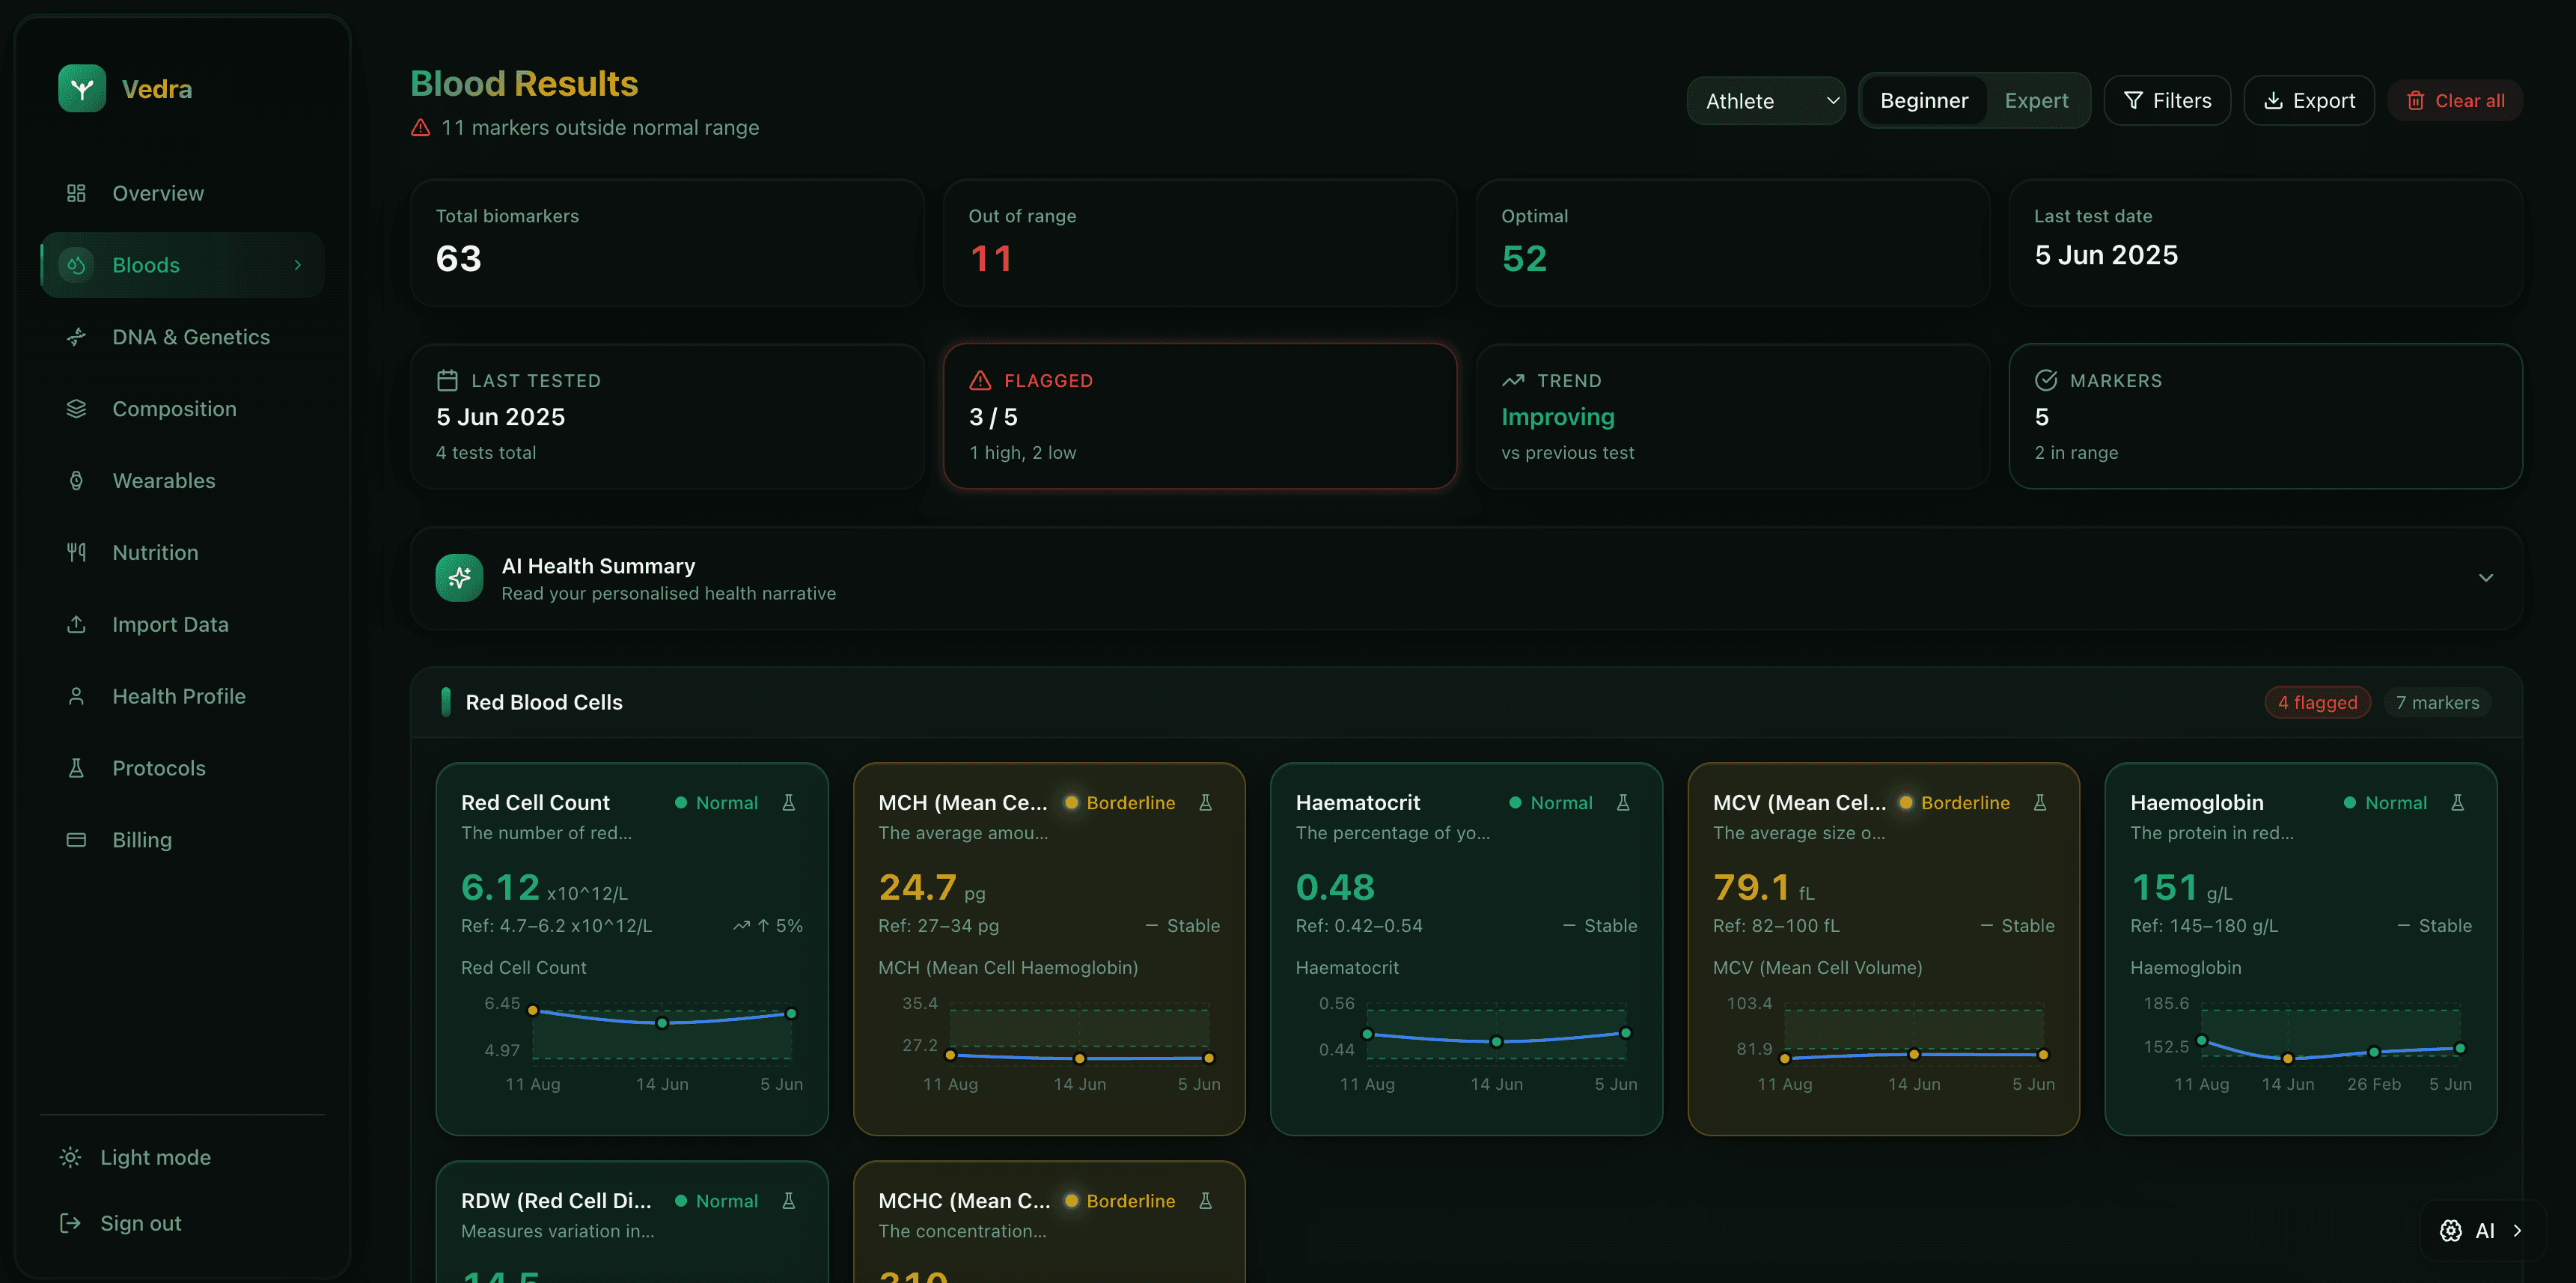This screenshot has height=1283, width=2576.
Task: Click flask icon on MCHC card
Action: pos(1206,1201)
